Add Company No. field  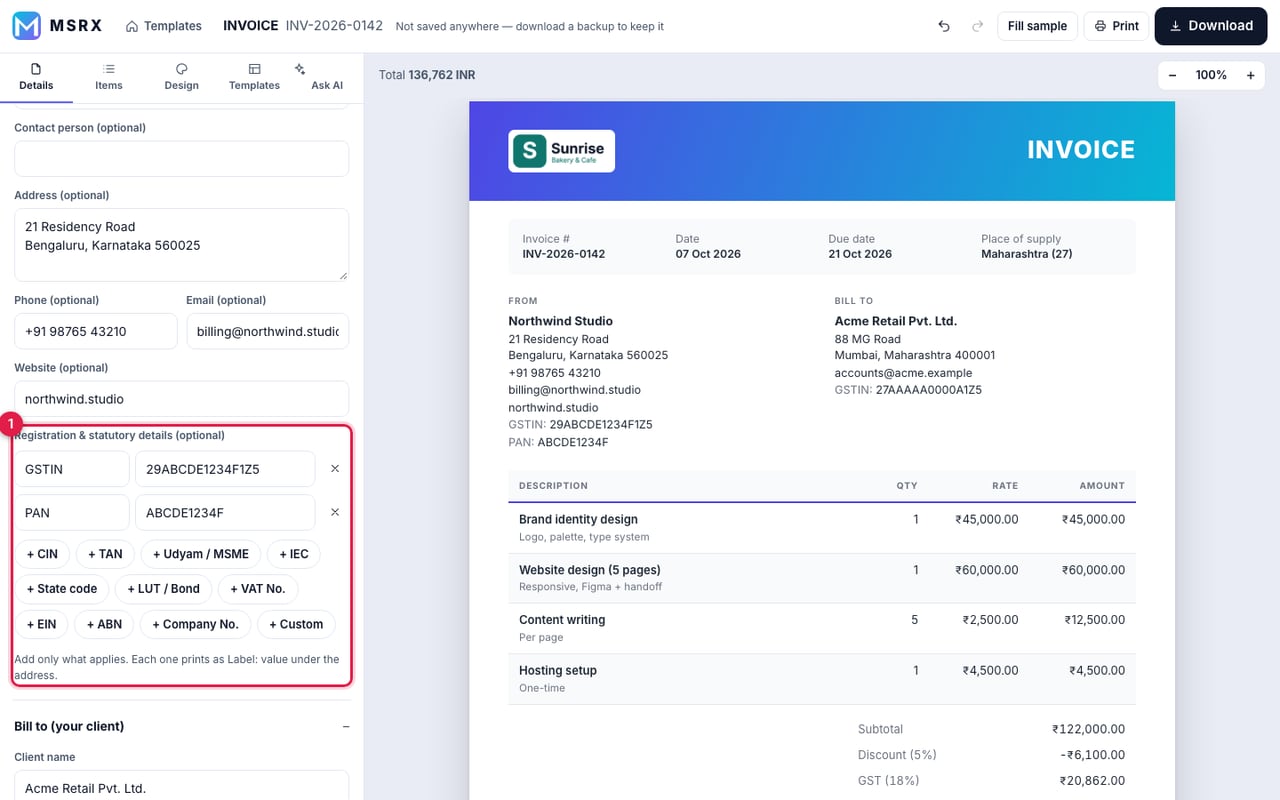click(195, 624)
